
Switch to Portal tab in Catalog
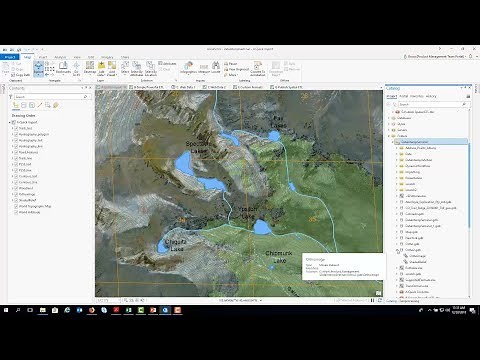click(403, 96)
